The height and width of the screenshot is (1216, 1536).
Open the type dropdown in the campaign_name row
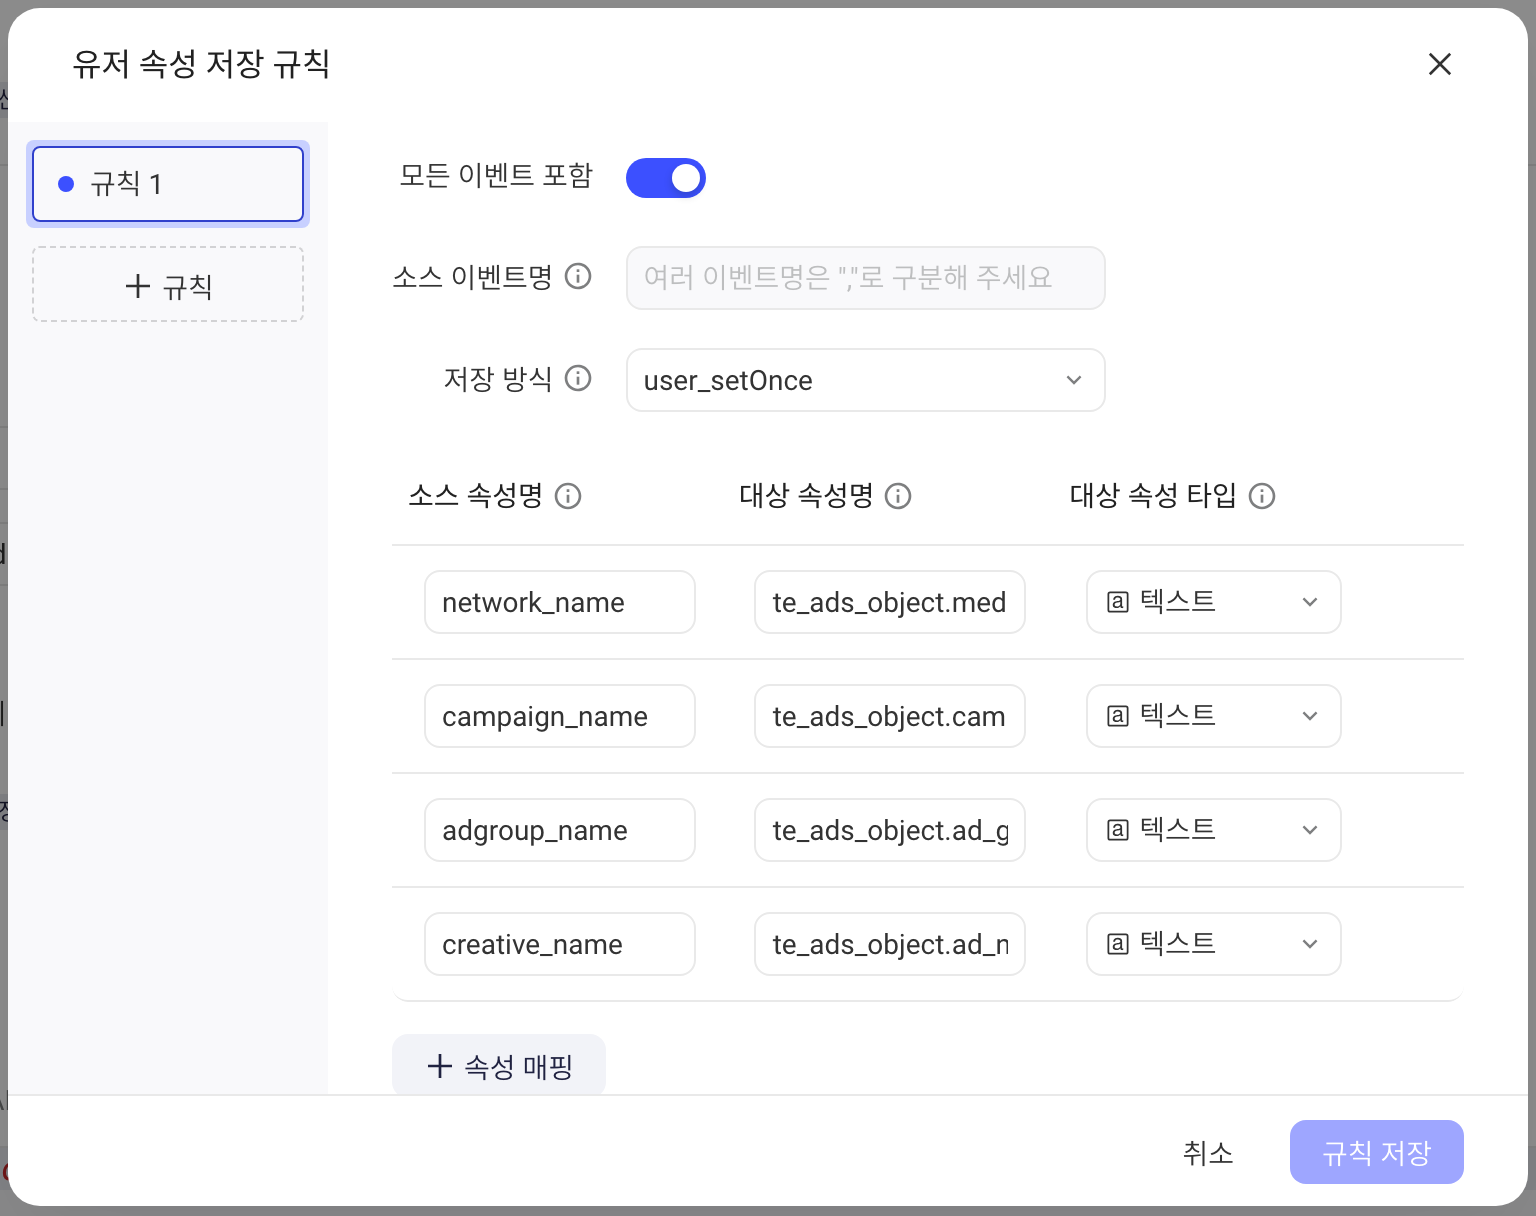click(x=1214, y=716)
